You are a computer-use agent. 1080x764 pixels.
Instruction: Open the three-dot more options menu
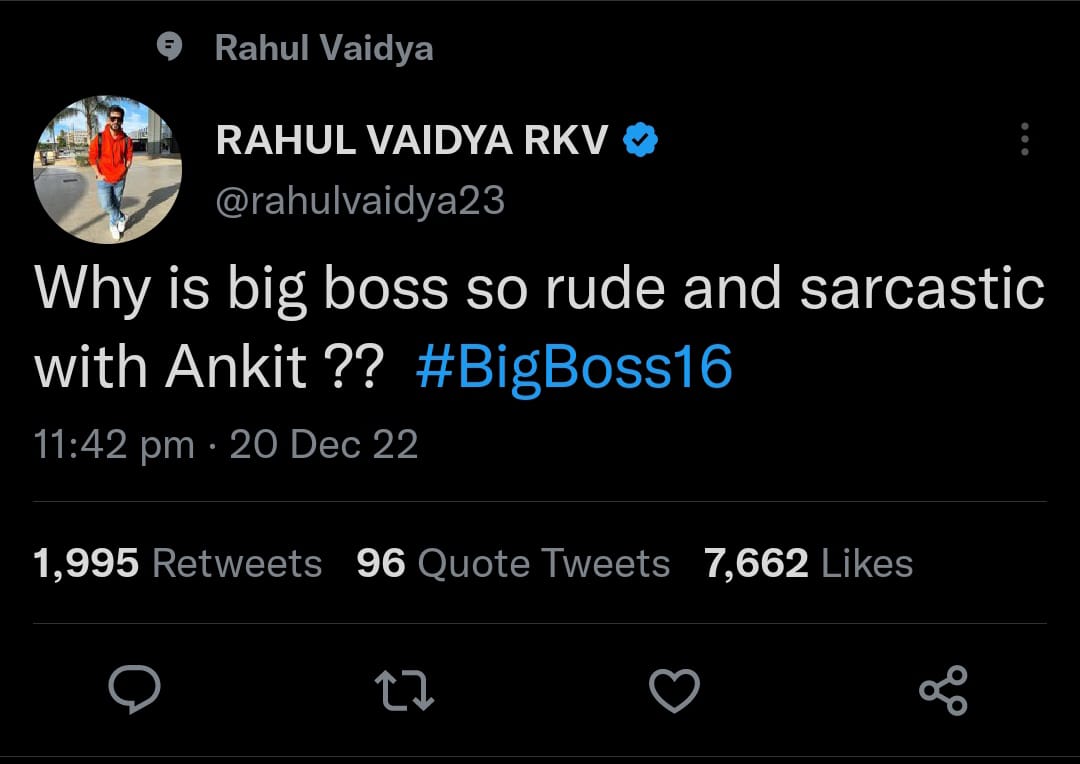[x=1025, y=139]
